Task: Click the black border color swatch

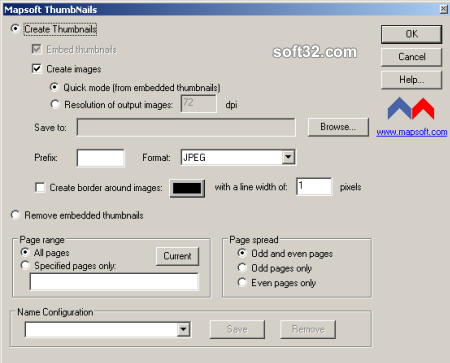Action: tap(187, 188)
